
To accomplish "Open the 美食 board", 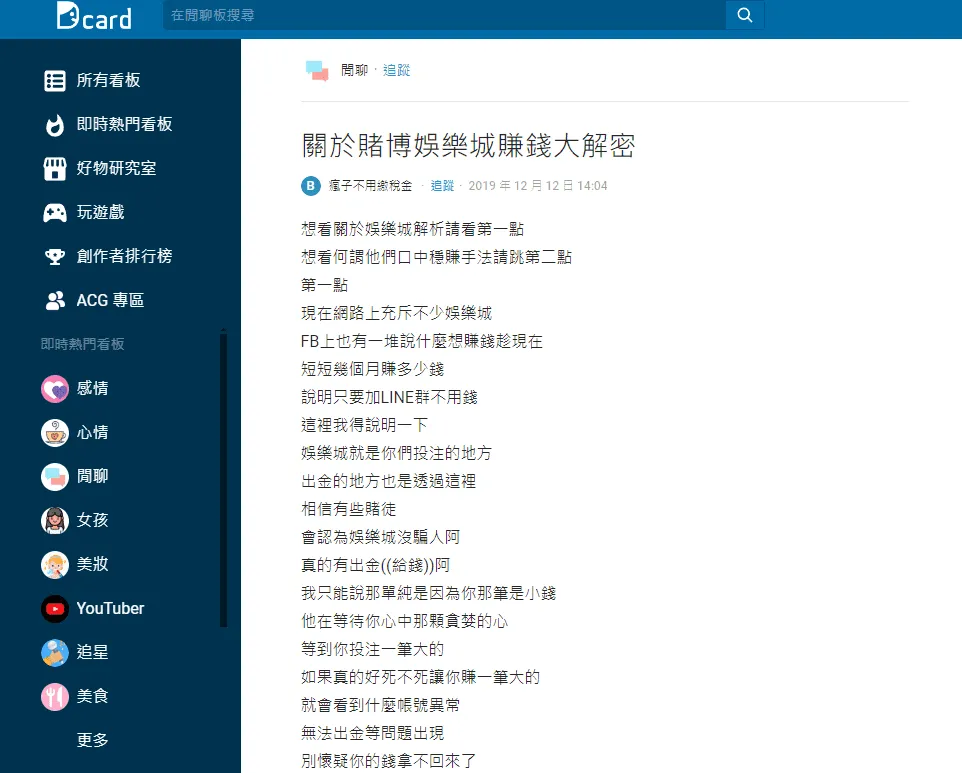I will pos(92,696).
